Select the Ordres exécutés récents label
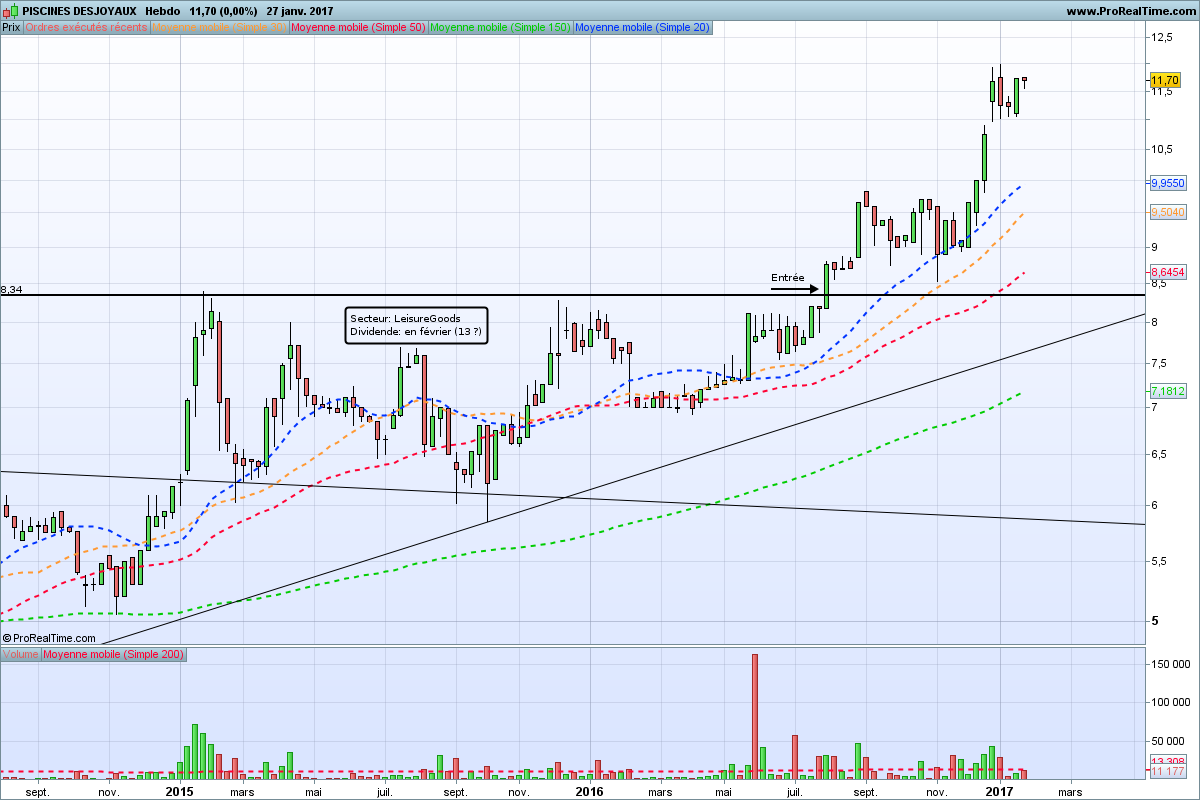The height and width of the screenshot is (800, 1200). click(x=87, y=27)
